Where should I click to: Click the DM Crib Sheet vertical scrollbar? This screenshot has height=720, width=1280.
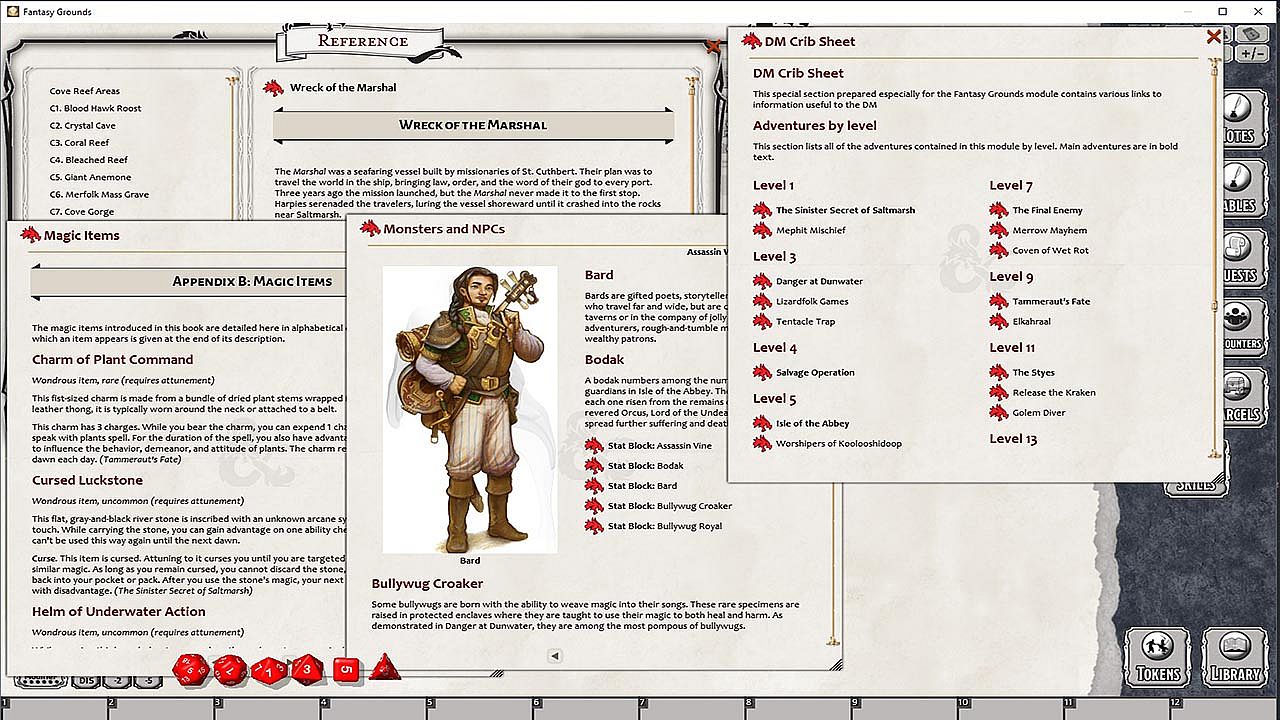[x=1216, y=258]
